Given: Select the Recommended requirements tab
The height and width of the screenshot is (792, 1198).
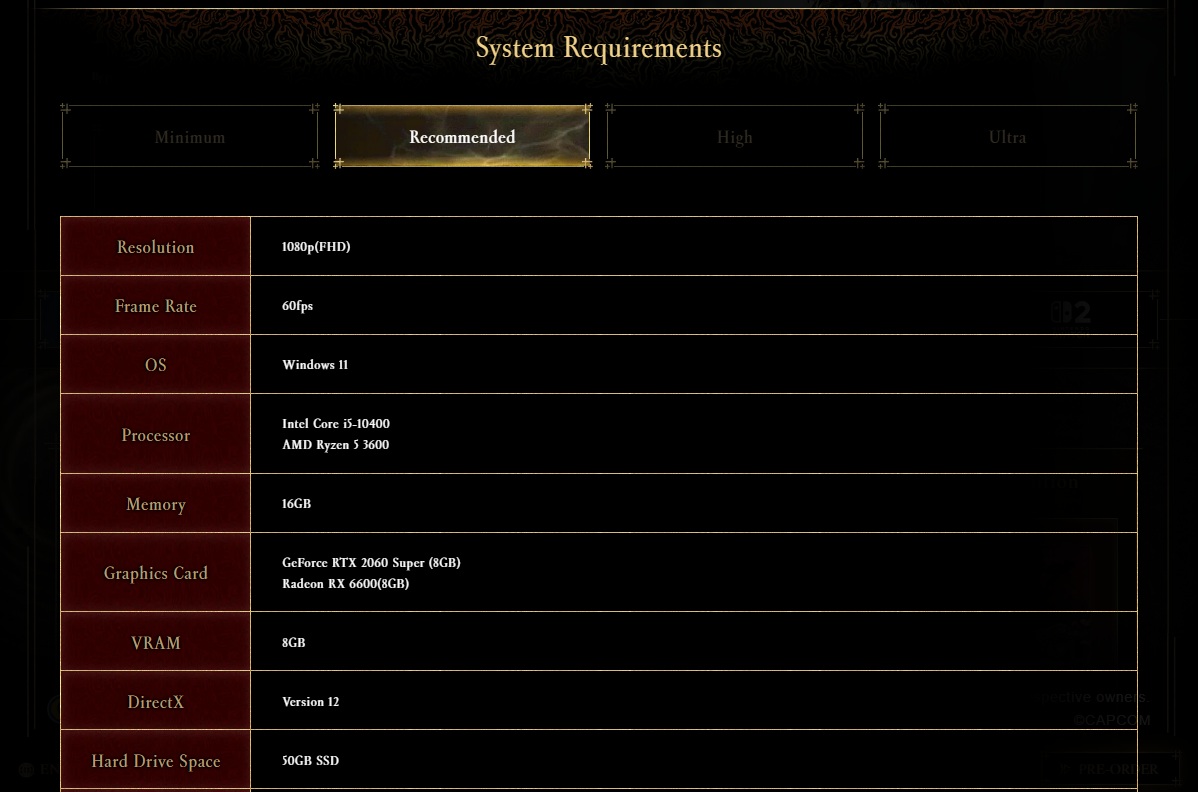Looking at the screenshot, I should pyautogui.click(x=462, y=137).
